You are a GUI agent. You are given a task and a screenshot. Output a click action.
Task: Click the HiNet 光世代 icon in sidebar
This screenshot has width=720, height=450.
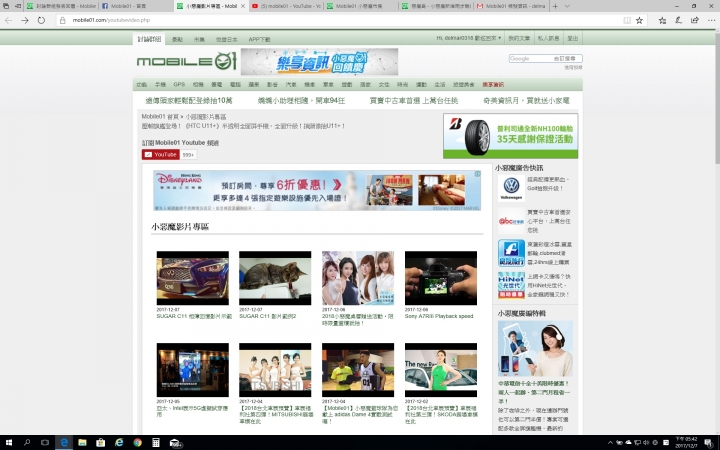[511, 285]
